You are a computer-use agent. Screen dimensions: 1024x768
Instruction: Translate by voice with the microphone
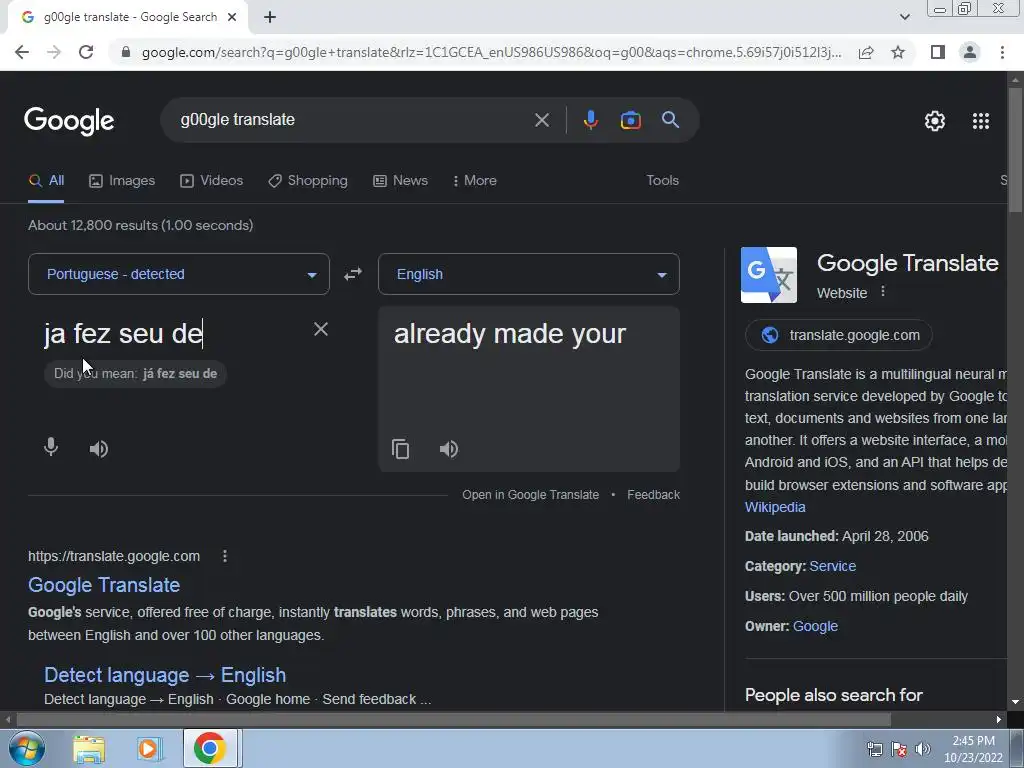(51, 448)
